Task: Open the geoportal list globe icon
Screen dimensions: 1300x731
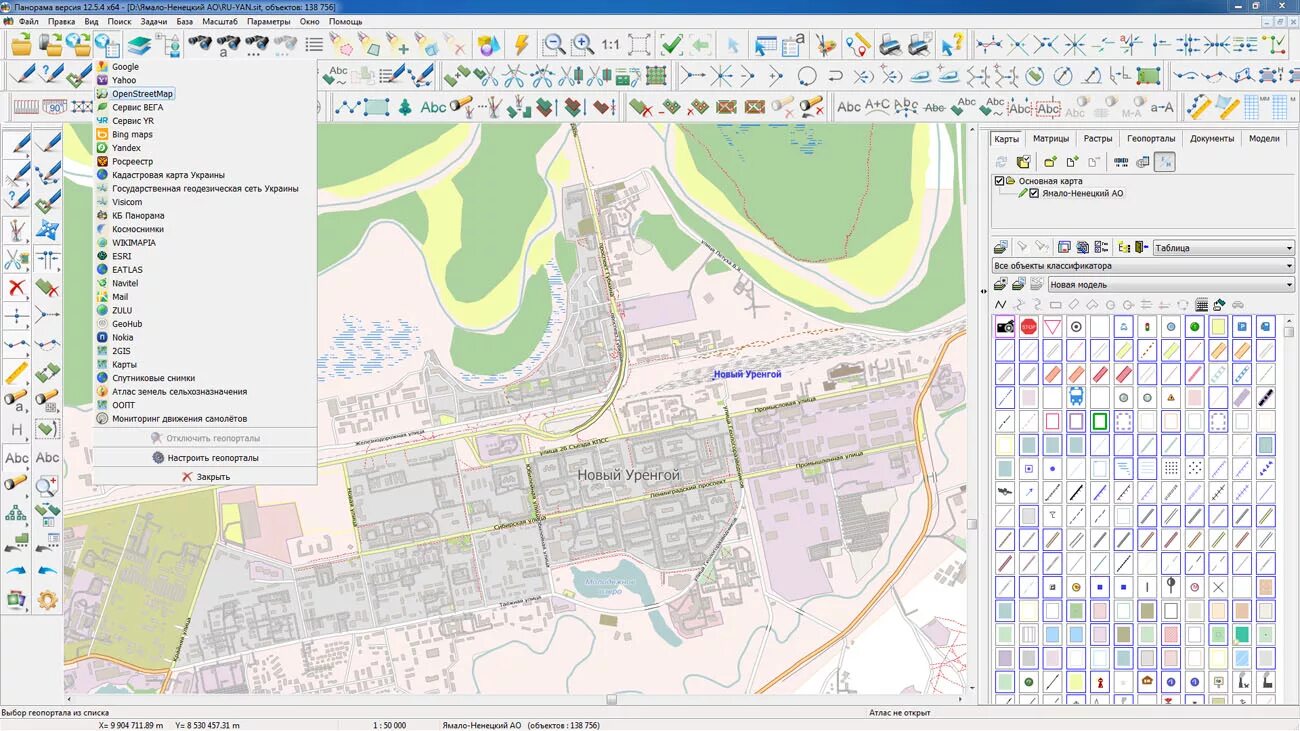Action: click(107, 45)
